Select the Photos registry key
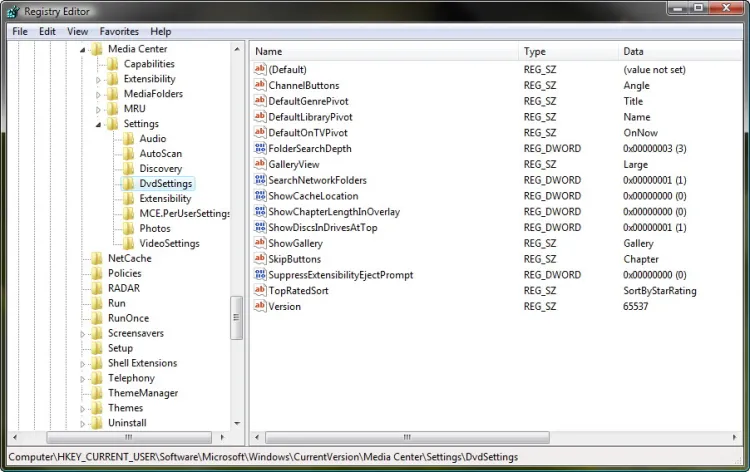This screenshot has height=472, width=750. (154, 229)
